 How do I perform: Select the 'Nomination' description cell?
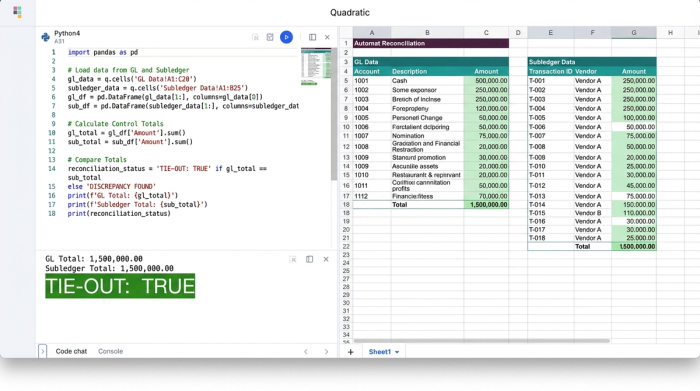(x=427, y=136)
